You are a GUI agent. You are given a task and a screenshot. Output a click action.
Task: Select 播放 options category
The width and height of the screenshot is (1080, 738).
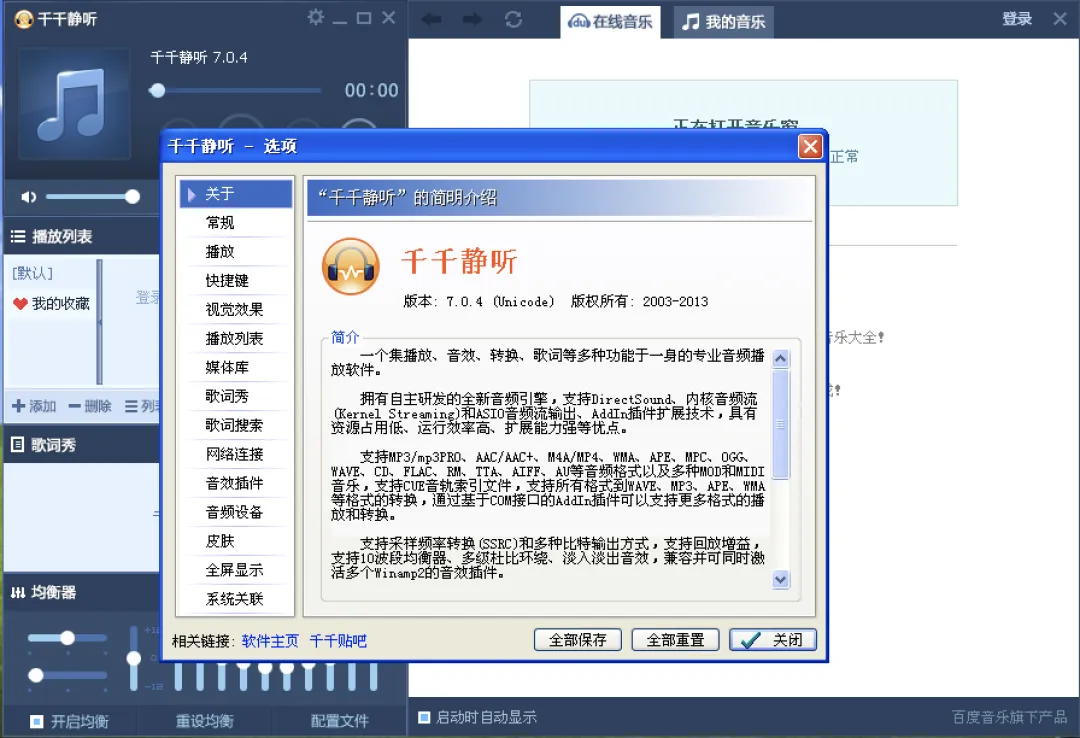(236, 252)
